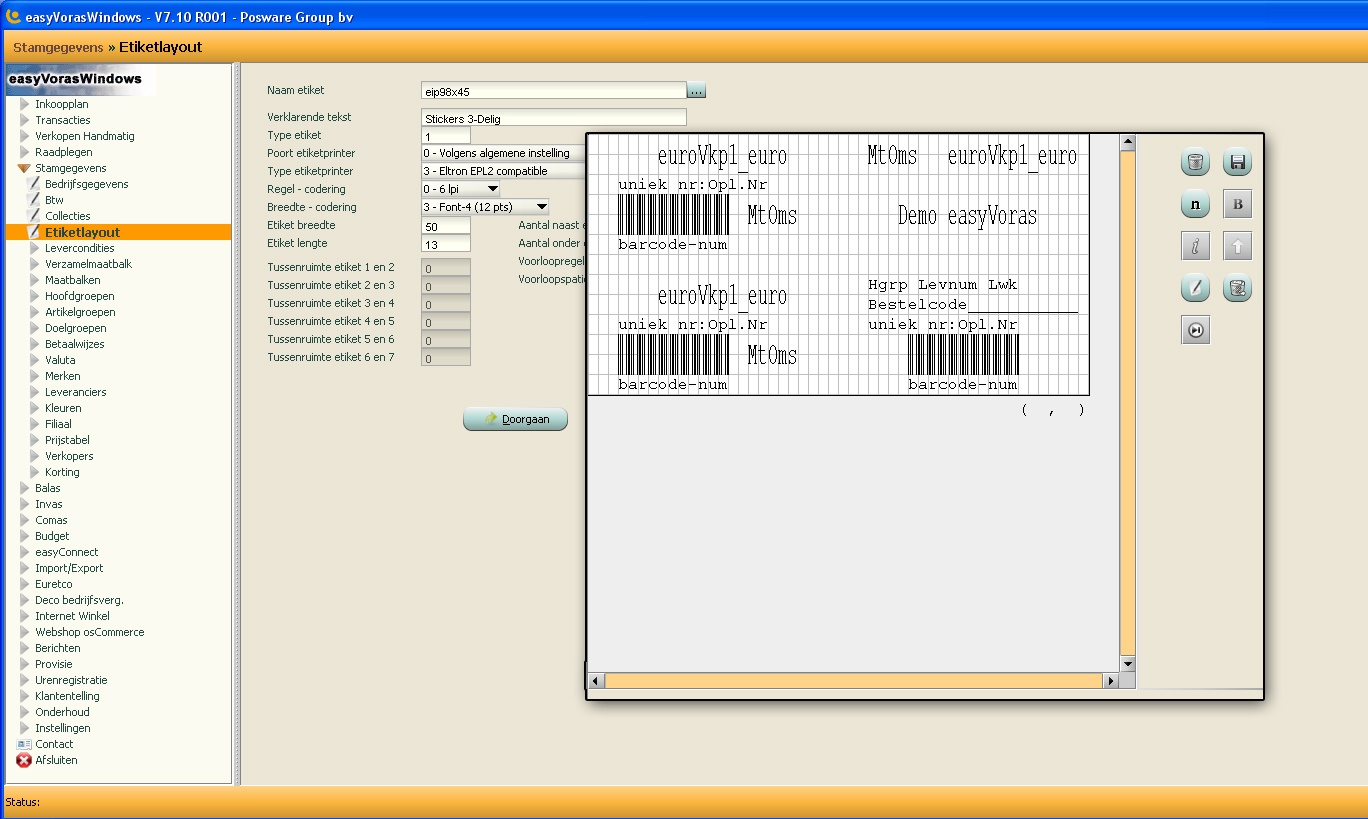Screen dimensions: 1368x819
Task: Open Doelgroepen in the sidebar
Action: click(x=75, y=328)
